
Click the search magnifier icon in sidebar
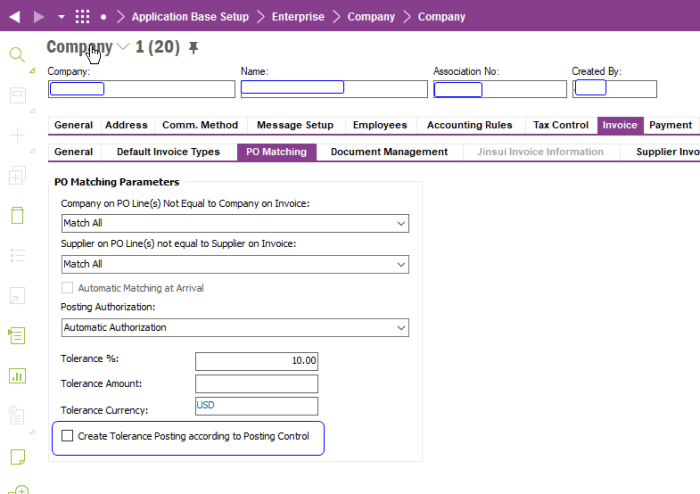pos(17,54)
